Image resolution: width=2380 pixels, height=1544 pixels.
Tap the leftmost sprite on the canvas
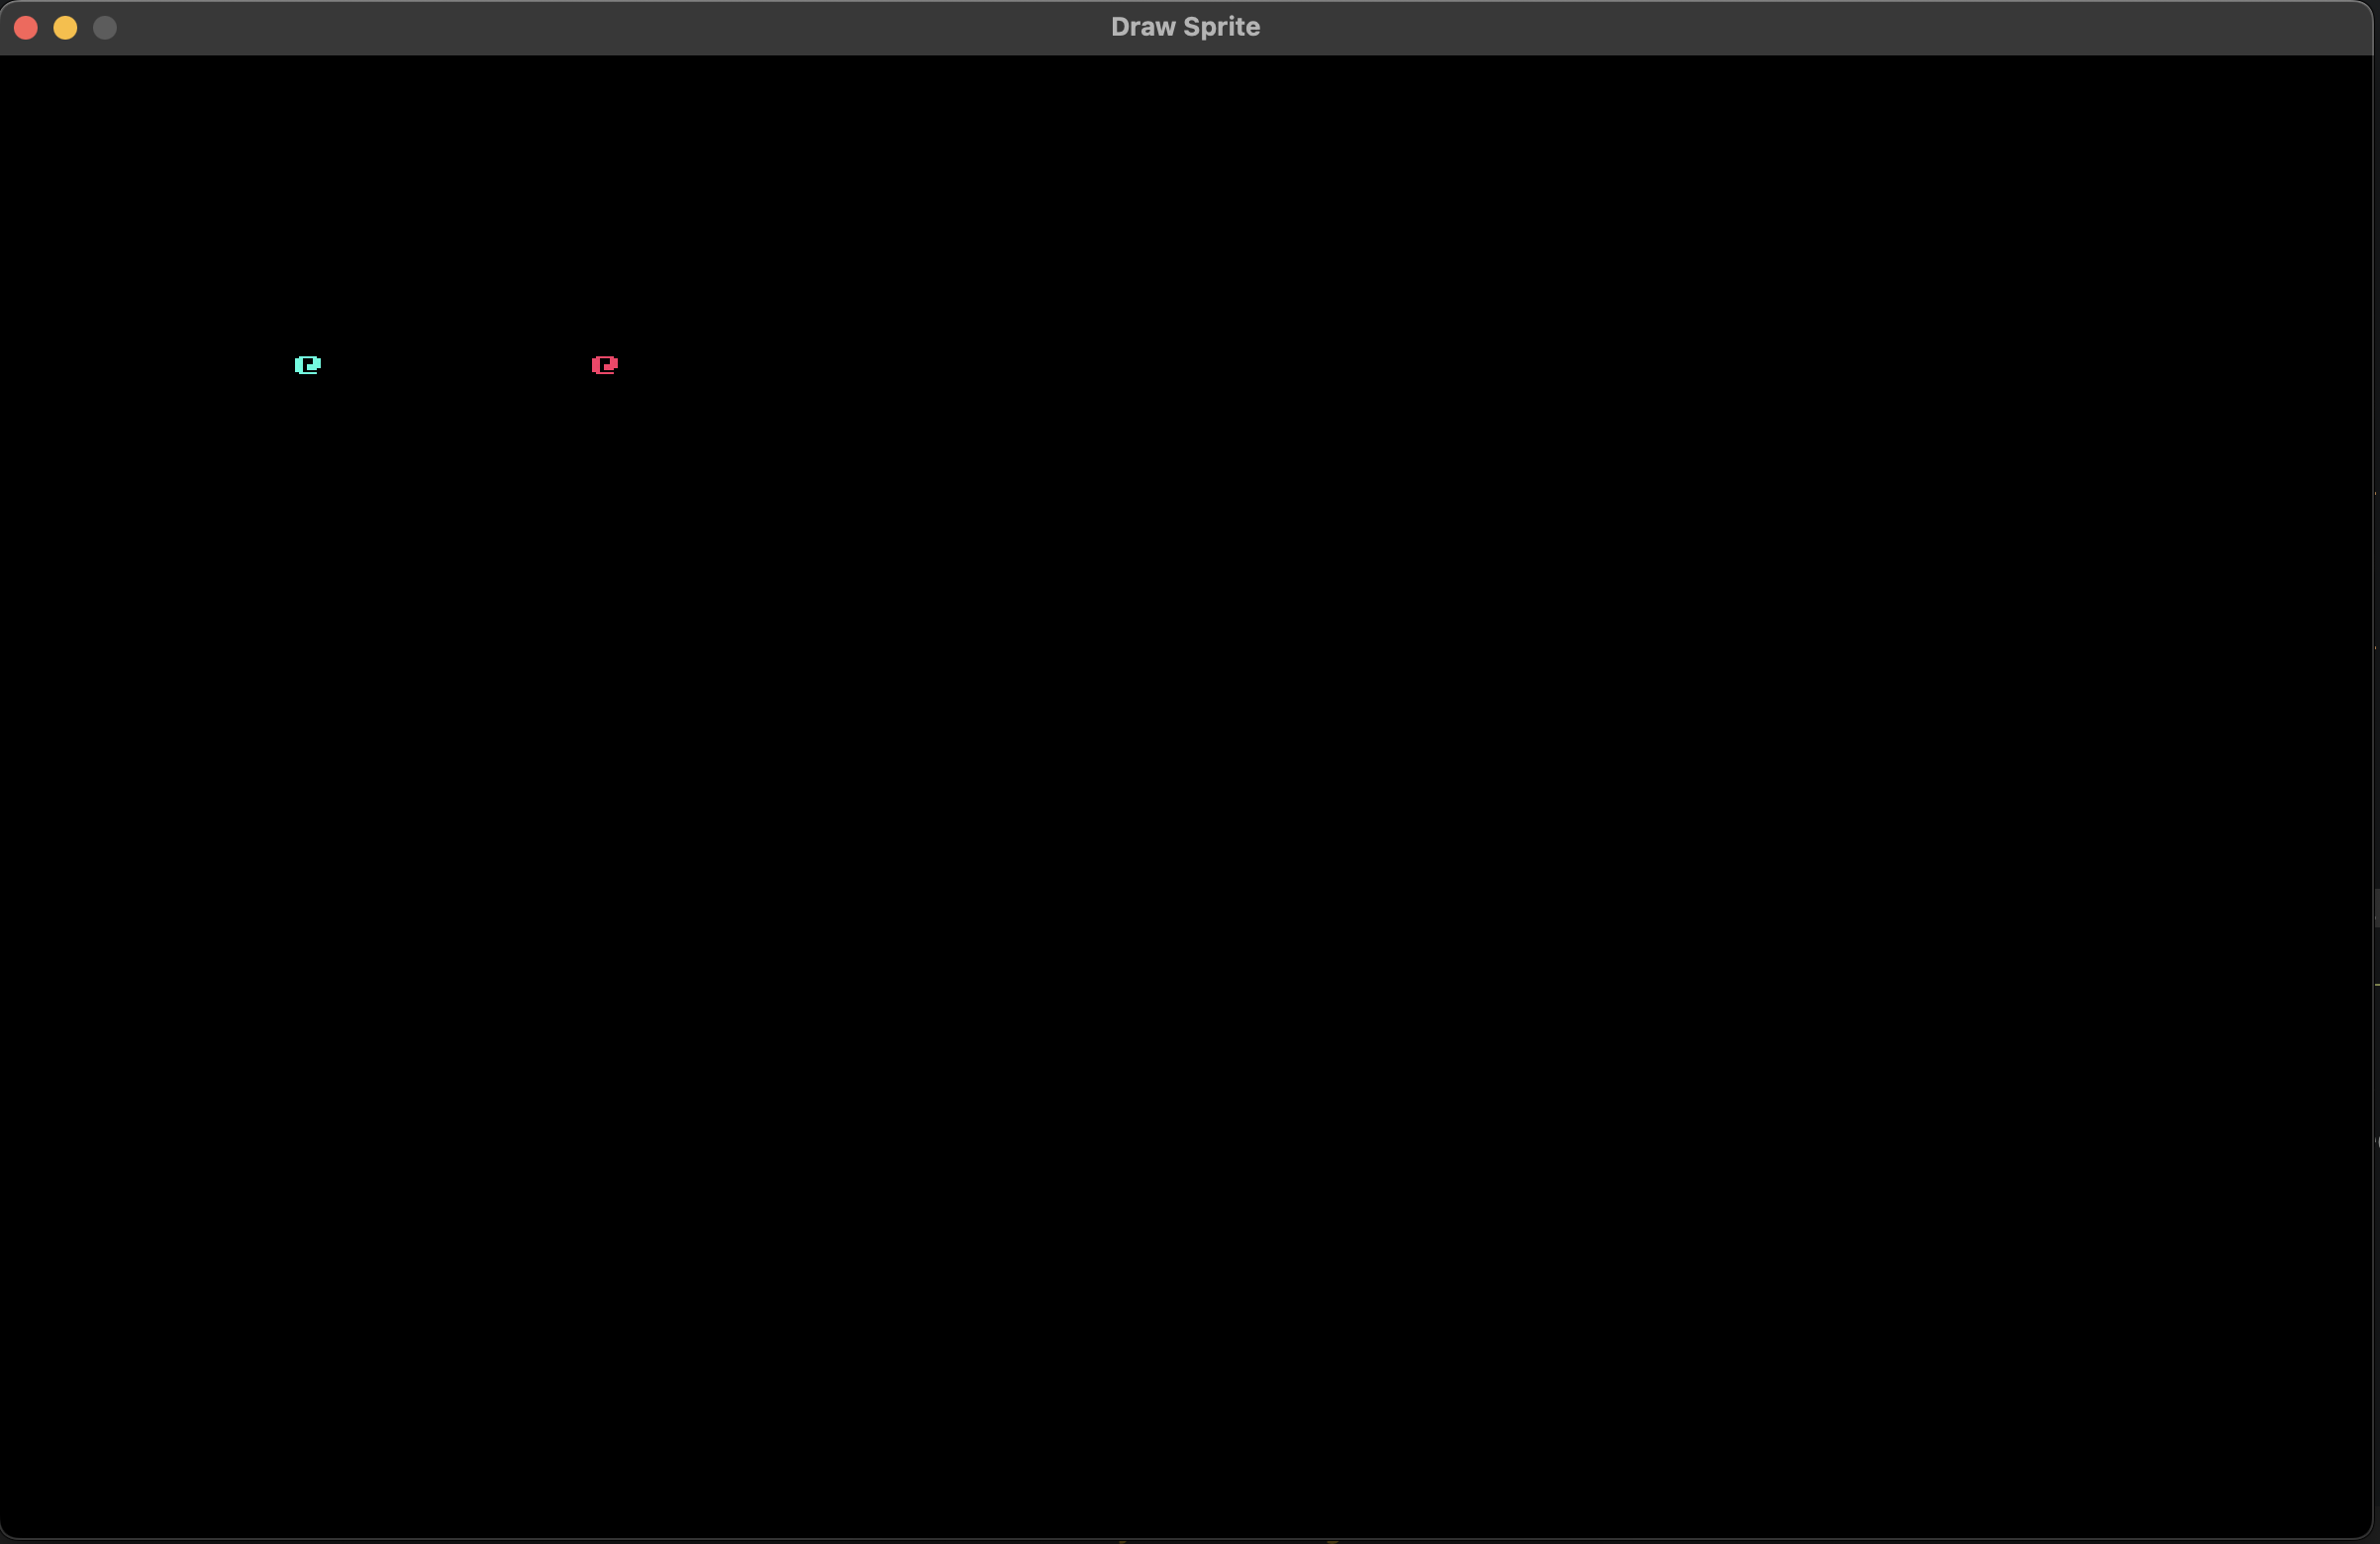[x=308, y=365]
